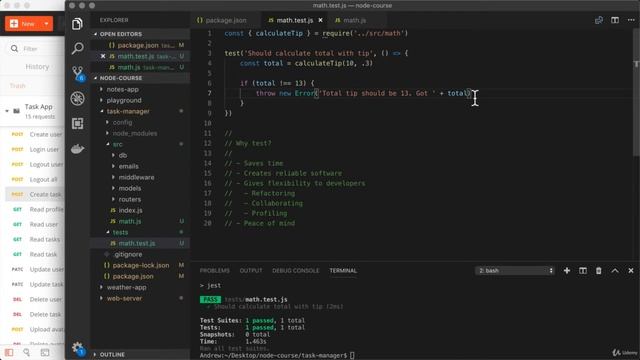Click the Postman console icon at bottom
The width and height of the screenshot is (640, 360).
[45, 352]
